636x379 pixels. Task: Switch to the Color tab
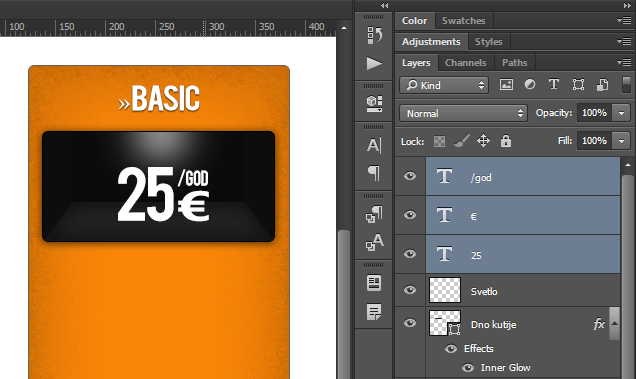pos(414,21)
